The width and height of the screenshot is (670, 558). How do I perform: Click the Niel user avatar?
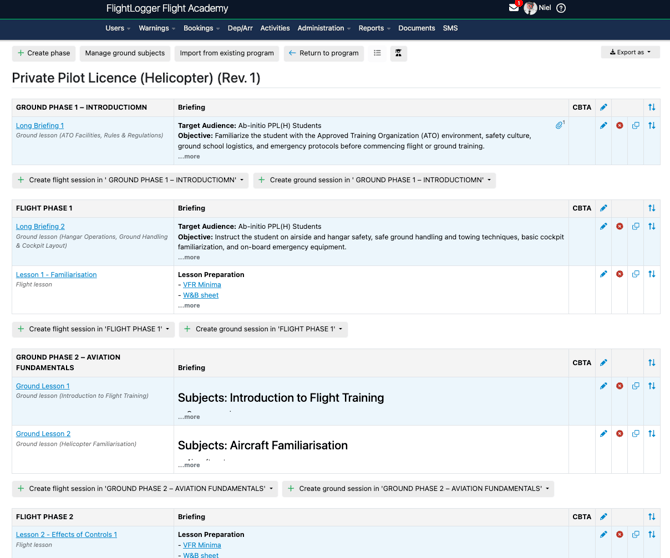pos(530,8)
